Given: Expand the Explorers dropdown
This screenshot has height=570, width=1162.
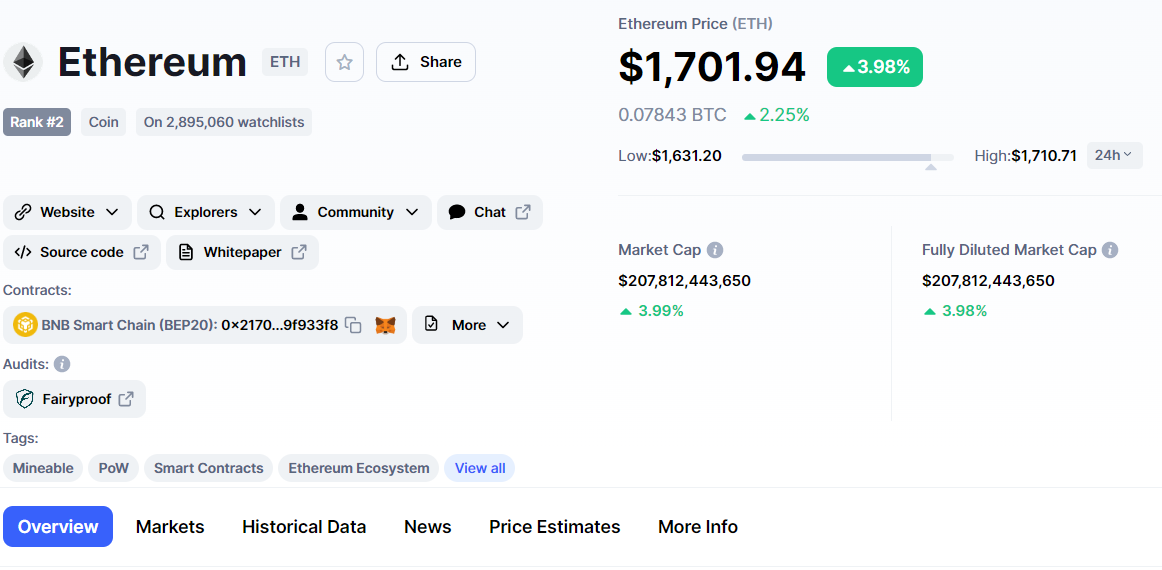Looking at the screenshot, I should (x=206, y=212).
